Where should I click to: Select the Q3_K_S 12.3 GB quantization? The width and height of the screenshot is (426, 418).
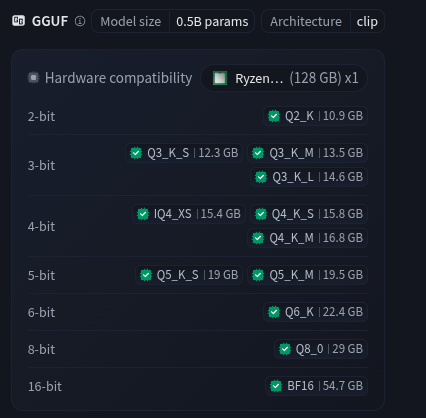coord(184,153)
